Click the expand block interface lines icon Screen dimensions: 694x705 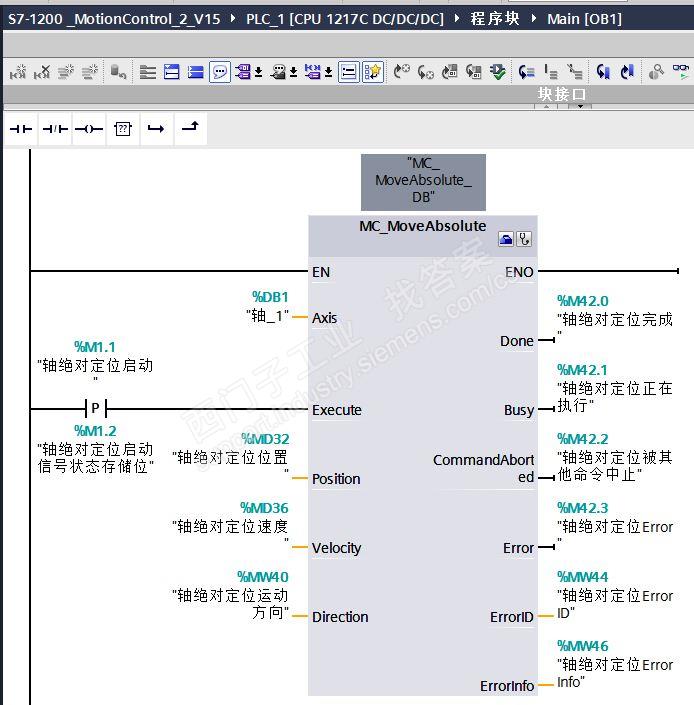point(147,72)
